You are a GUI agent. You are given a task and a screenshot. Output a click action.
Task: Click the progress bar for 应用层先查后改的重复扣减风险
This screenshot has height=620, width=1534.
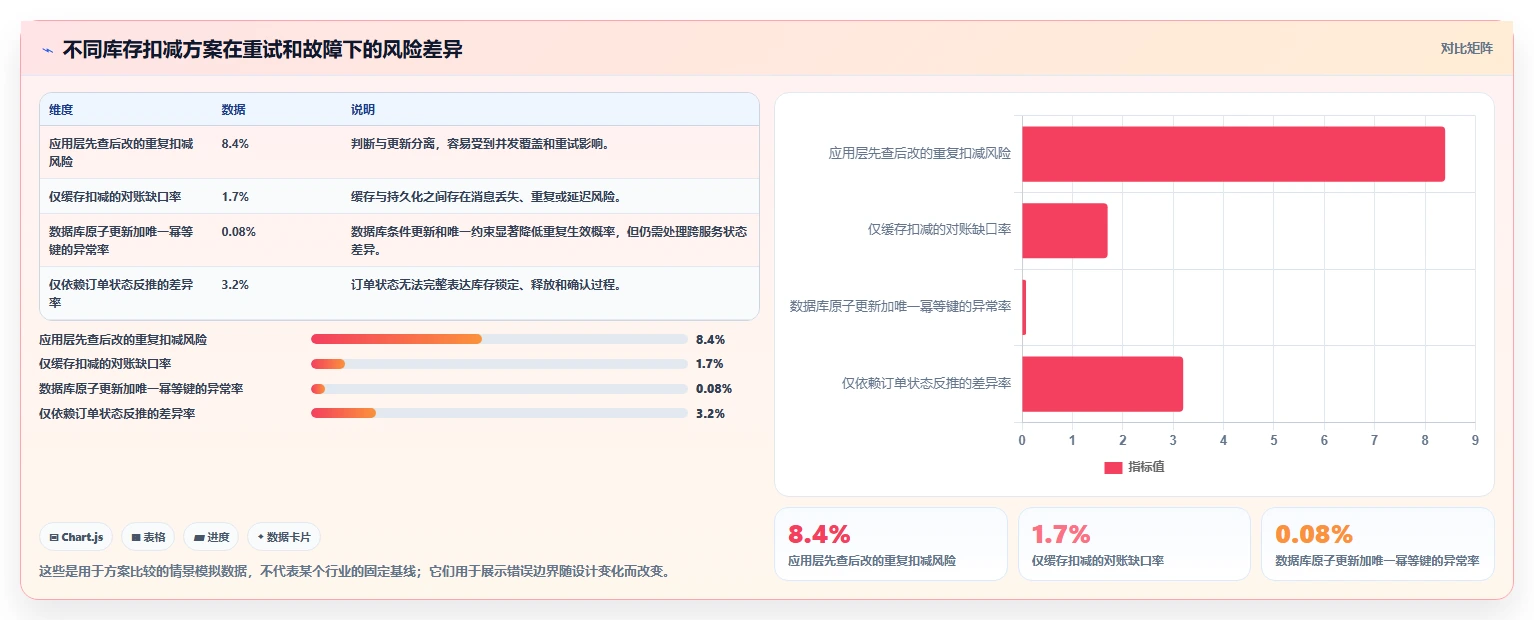(499, 340)
